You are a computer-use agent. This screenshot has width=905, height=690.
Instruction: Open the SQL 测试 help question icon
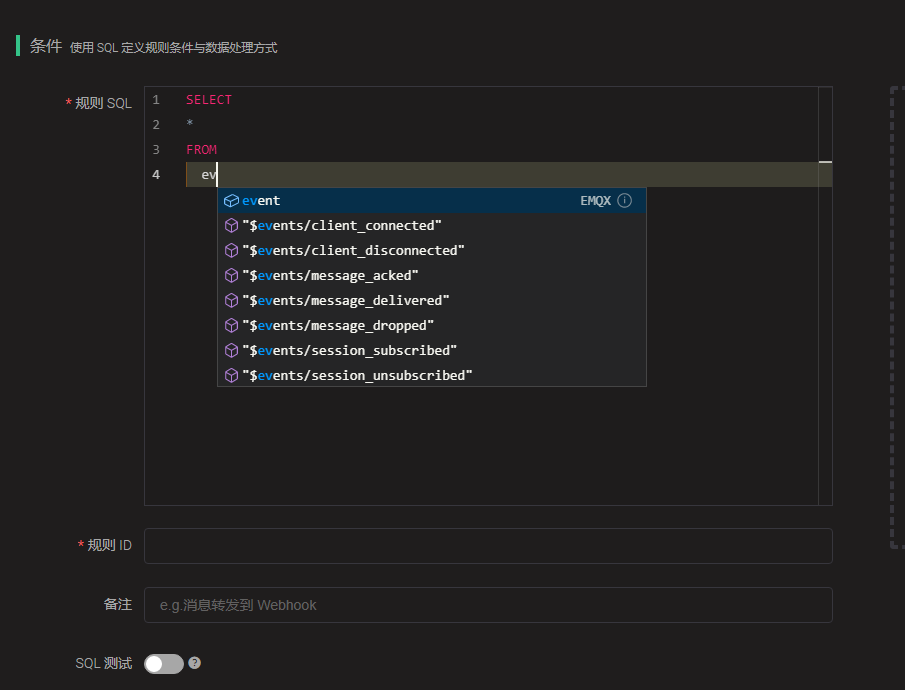click(195, 663)
